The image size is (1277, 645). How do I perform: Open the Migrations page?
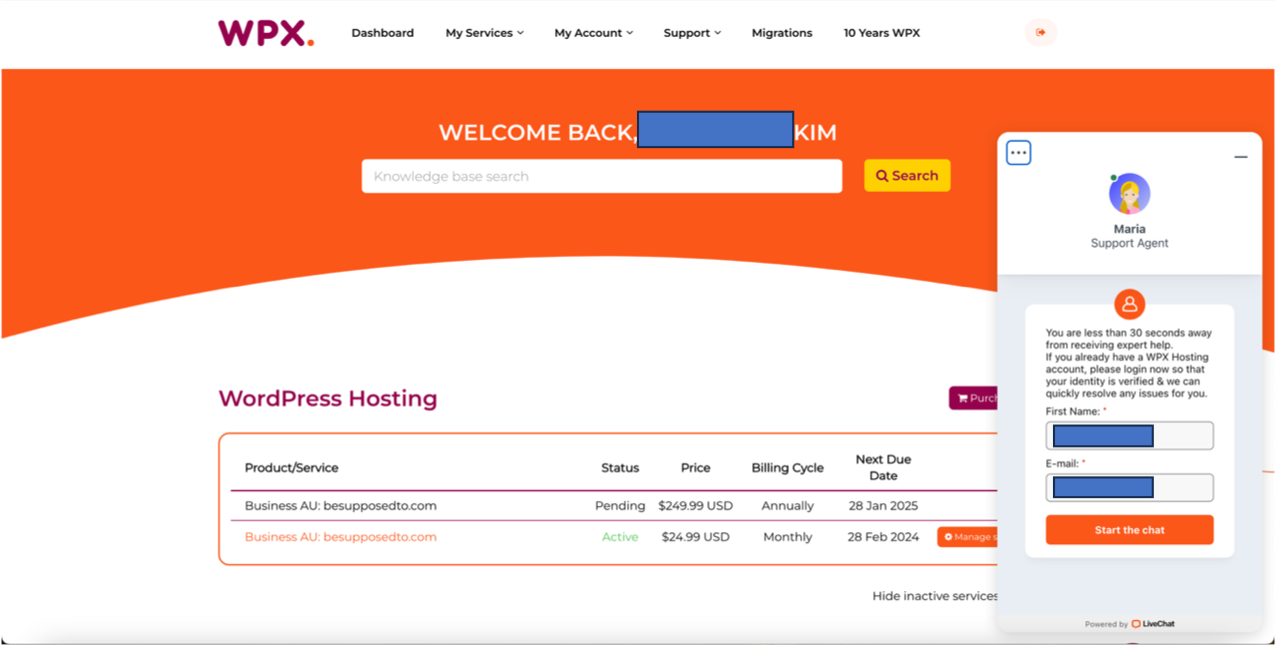(x=782, y=33)
